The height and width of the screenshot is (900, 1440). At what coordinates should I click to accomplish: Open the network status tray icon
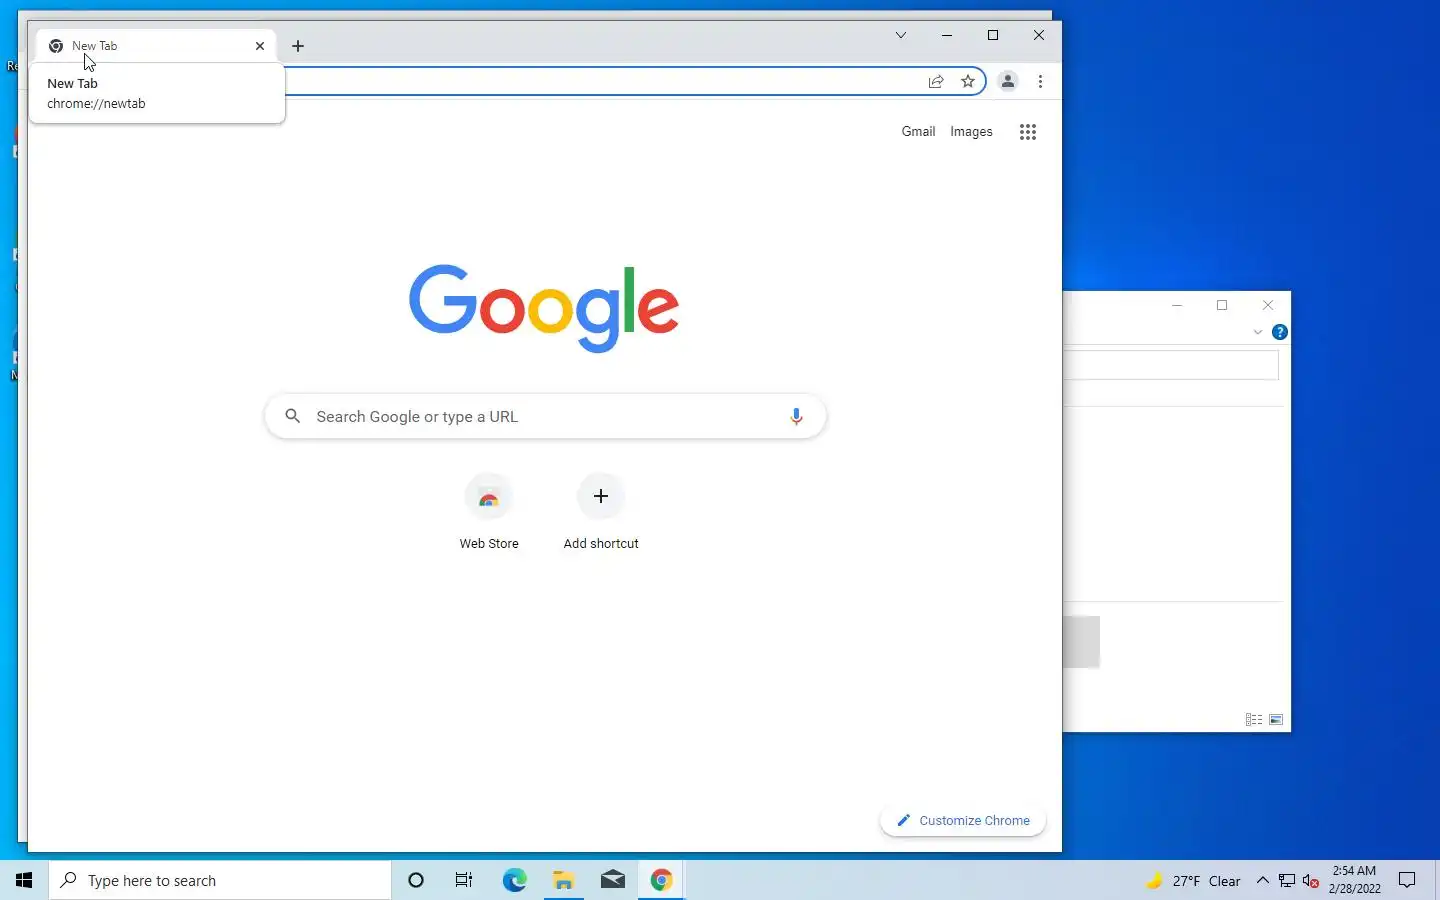tap(1287, 881)
